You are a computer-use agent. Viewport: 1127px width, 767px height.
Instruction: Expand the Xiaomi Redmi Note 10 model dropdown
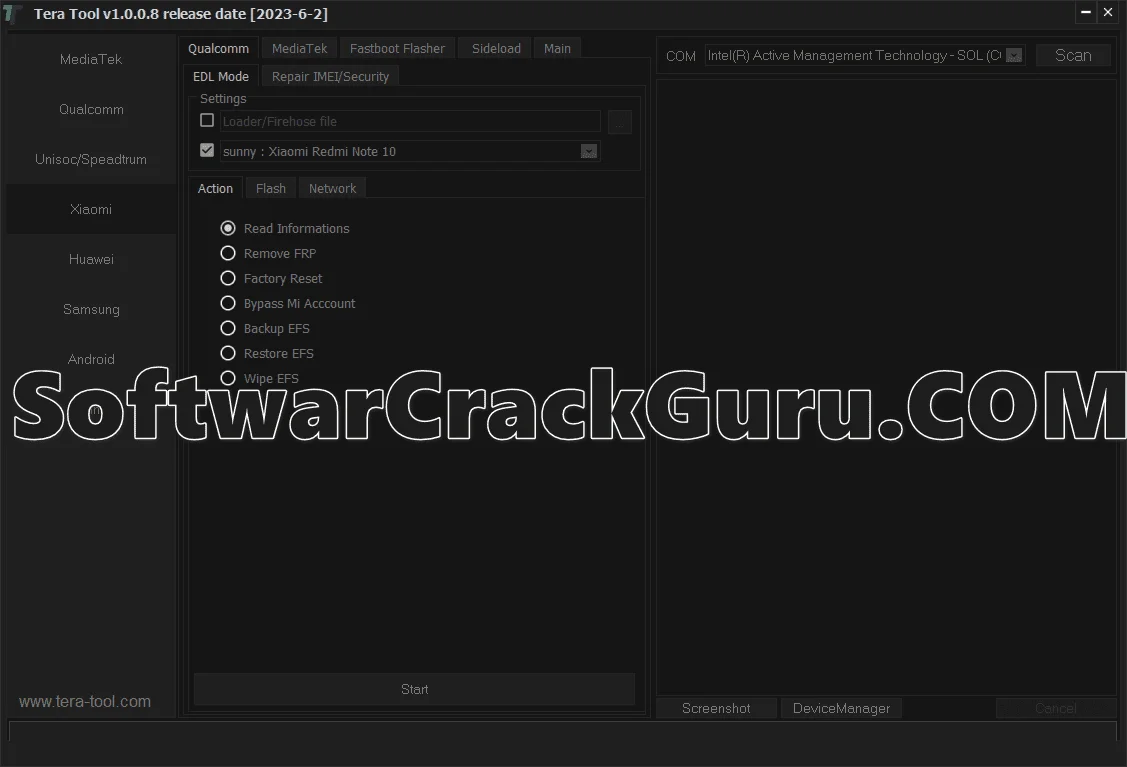click(589, 152)
